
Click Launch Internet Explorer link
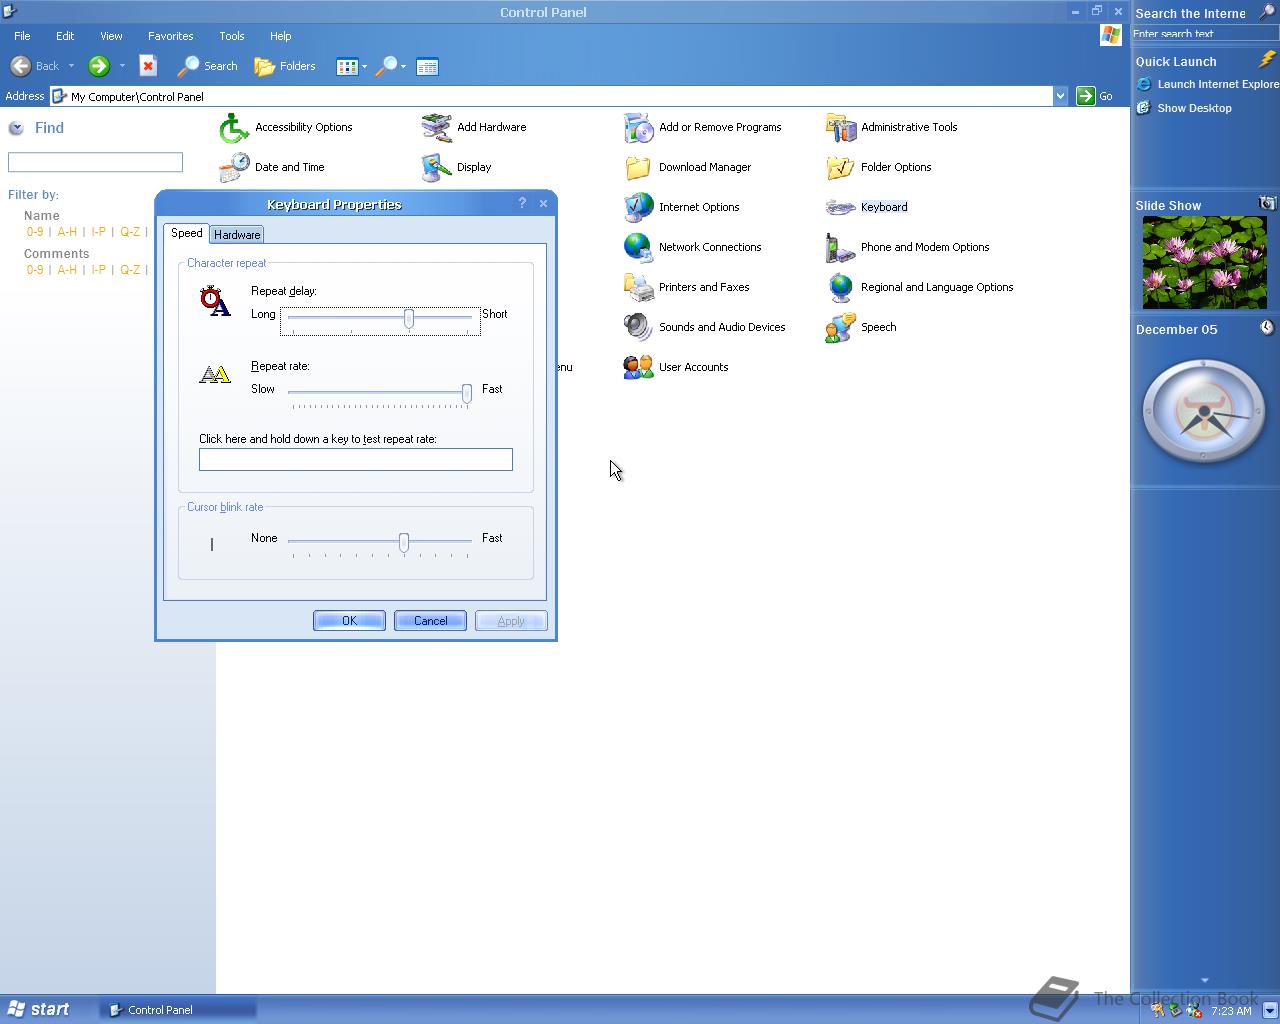(x=1208, y=84)
